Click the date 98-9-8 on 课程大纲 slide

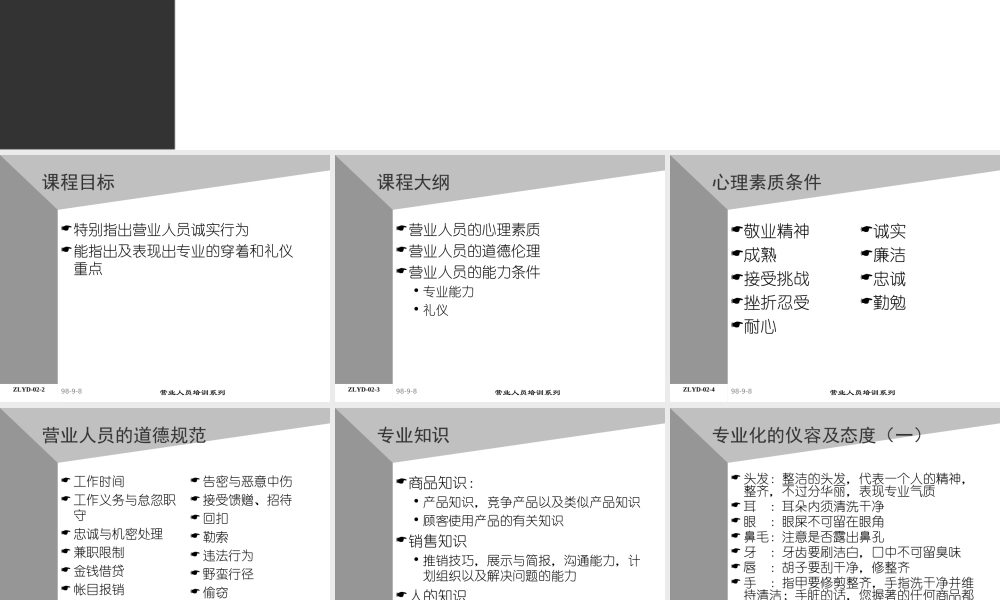click(406, 391)
